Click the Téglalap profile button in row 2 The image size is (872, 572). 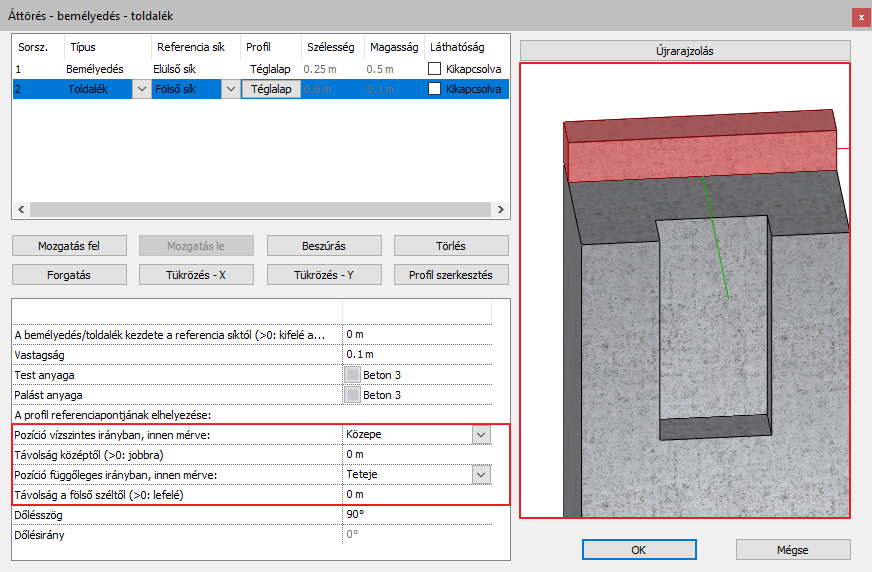tap(271, 89)
